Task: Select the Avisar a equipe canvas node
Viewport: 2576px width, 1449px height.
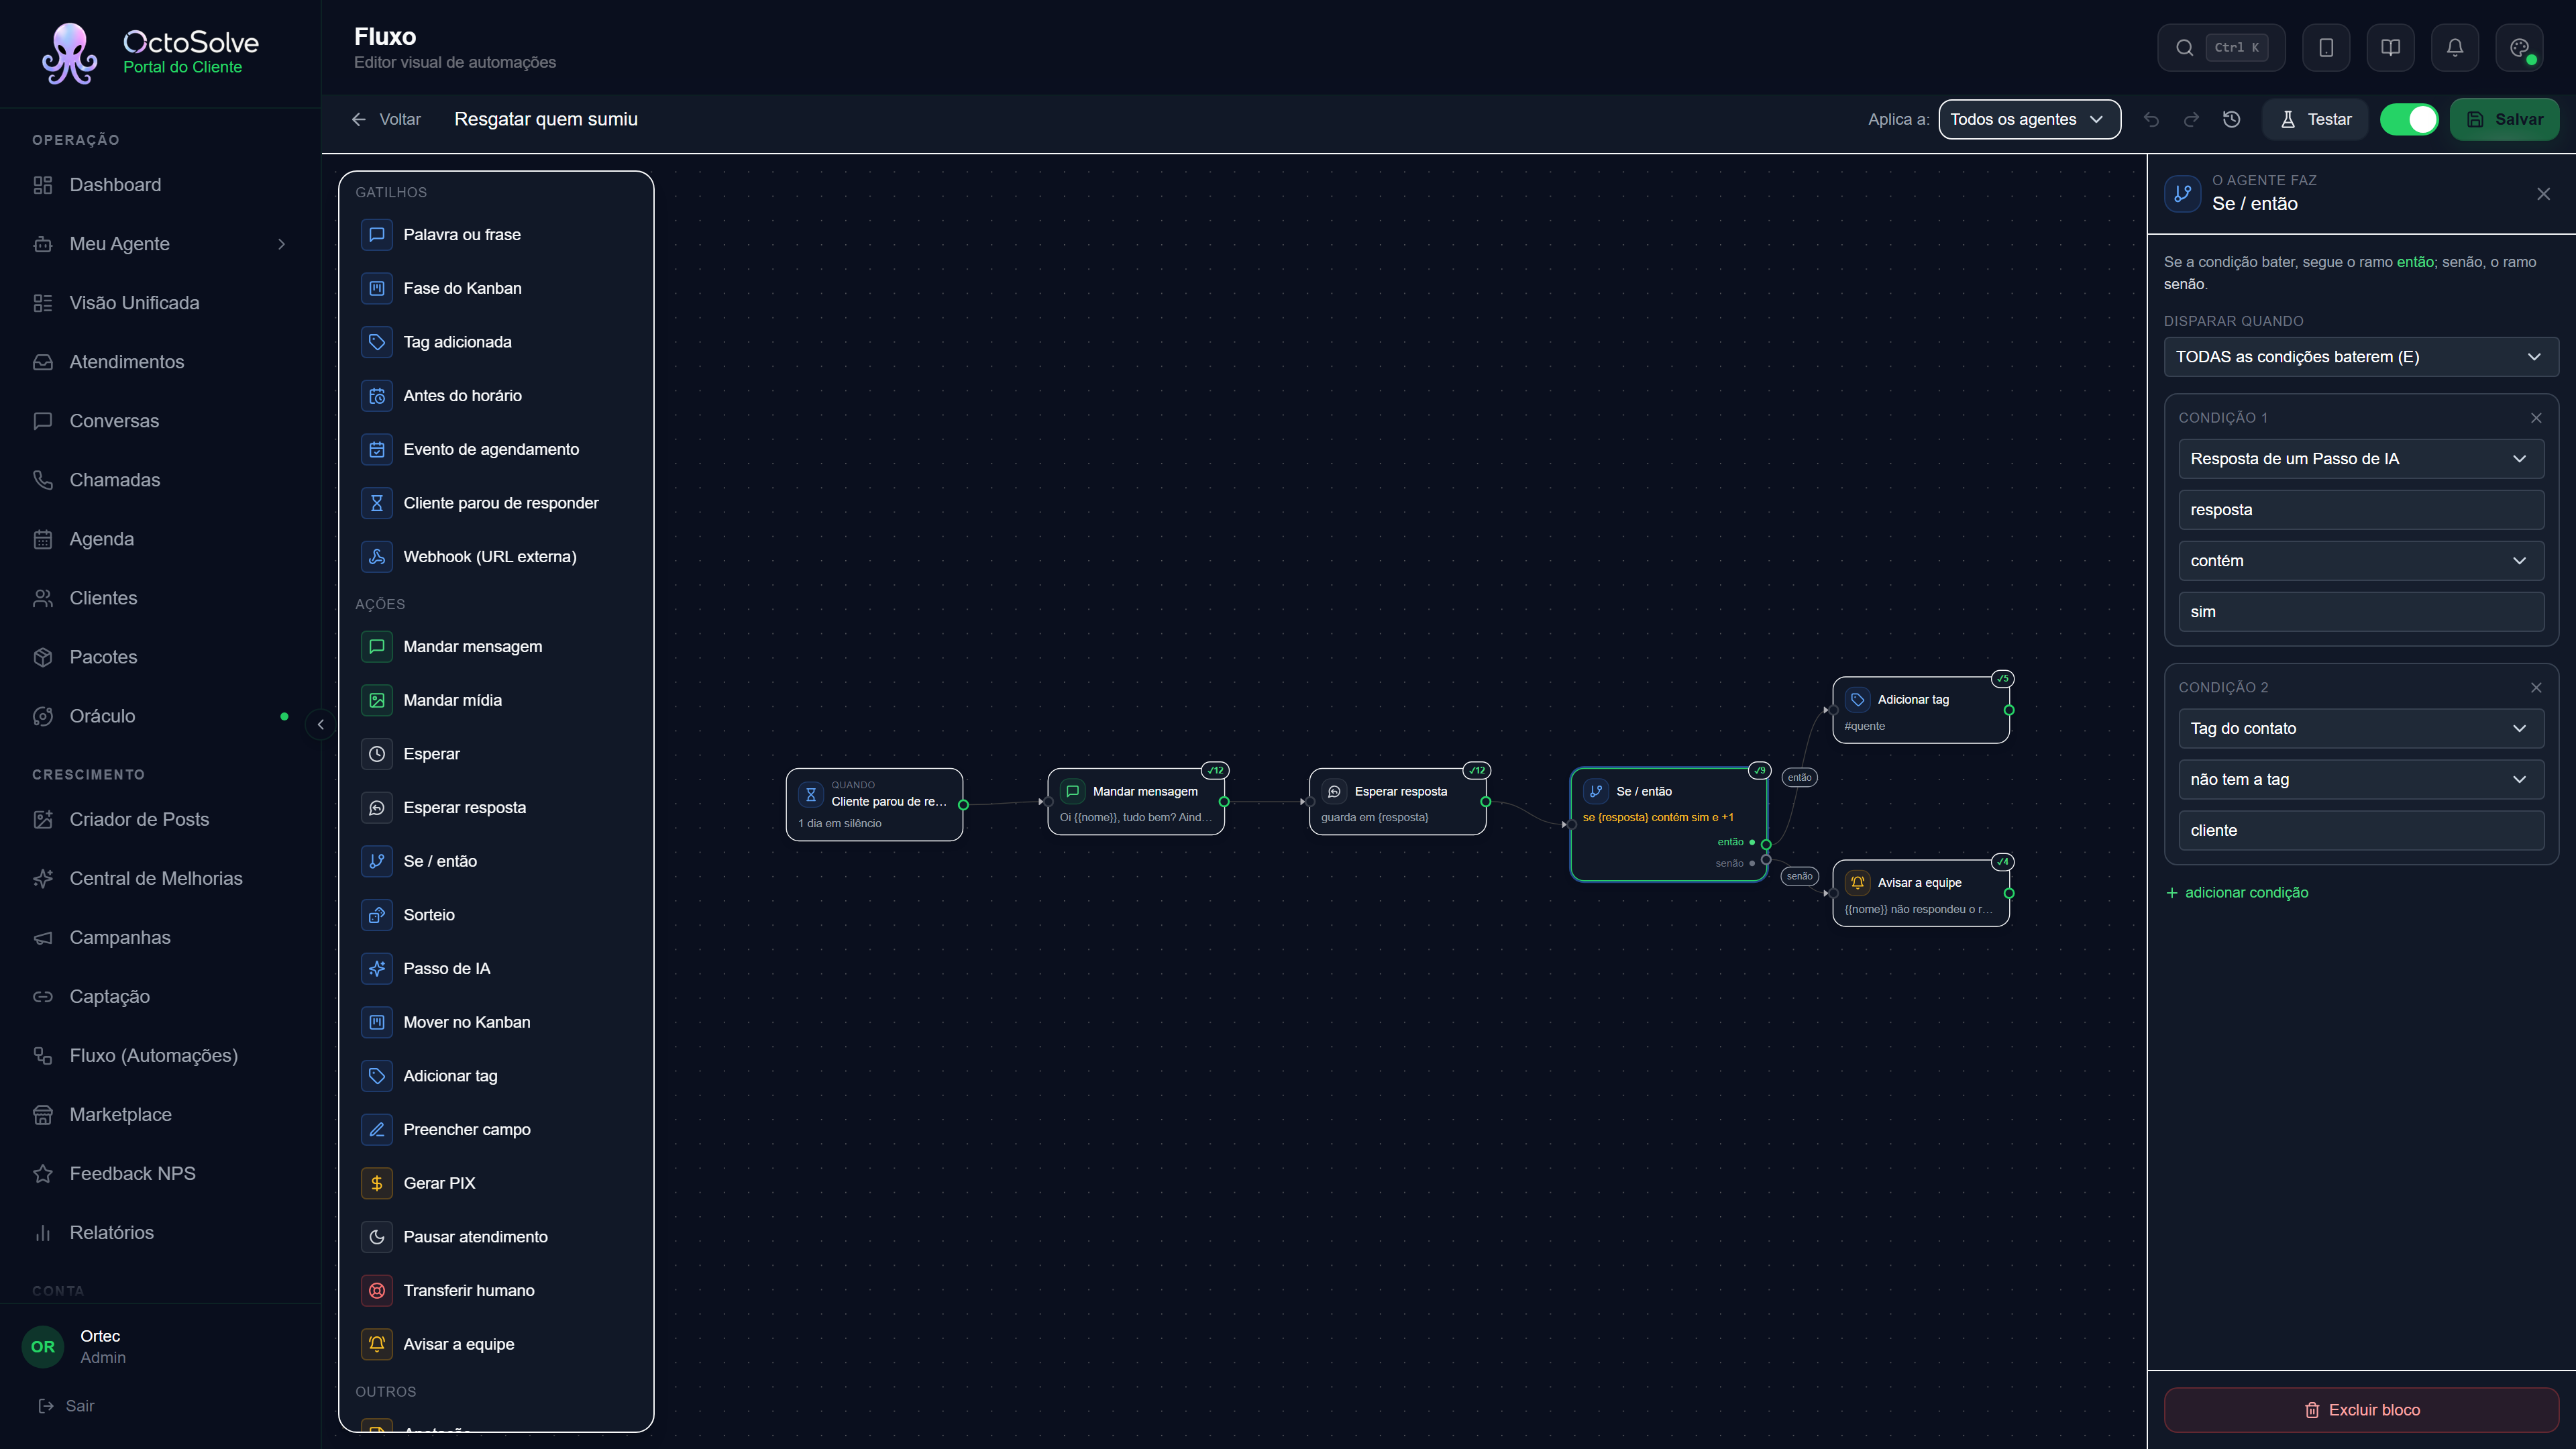Action: (x=1920, y=893)
